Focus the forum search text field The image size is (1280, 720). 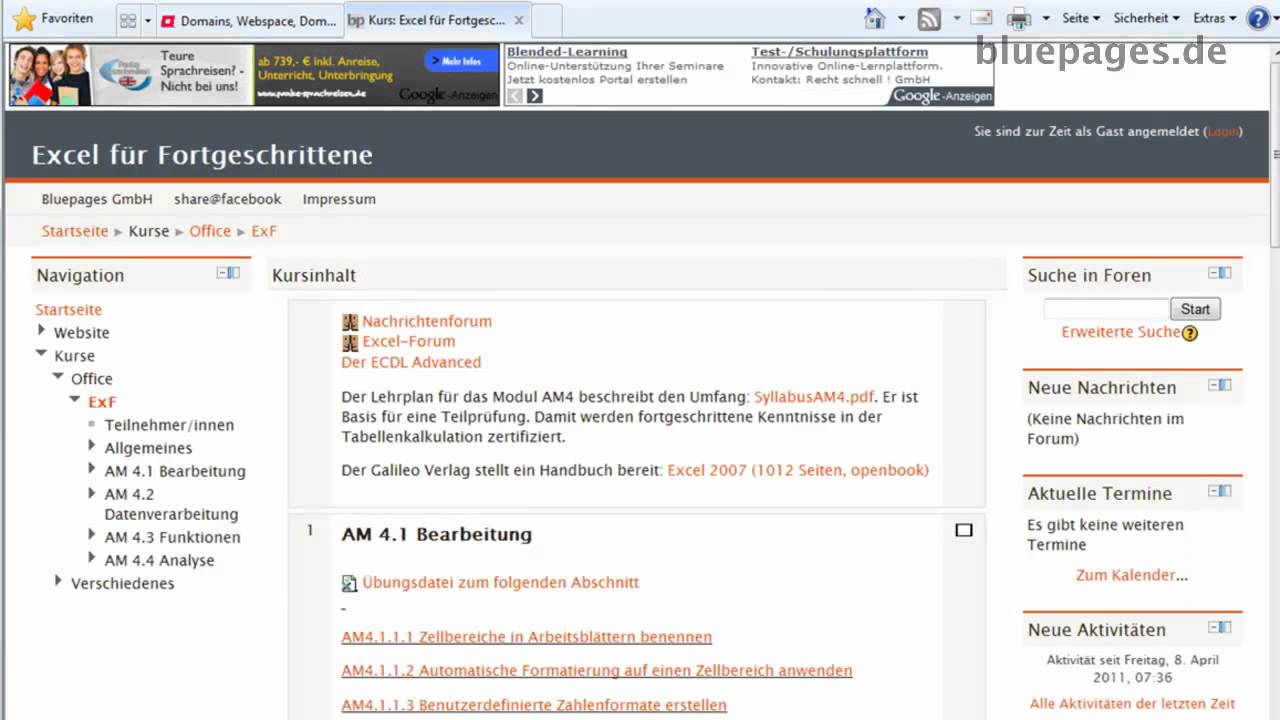(x=1106, y=309)
